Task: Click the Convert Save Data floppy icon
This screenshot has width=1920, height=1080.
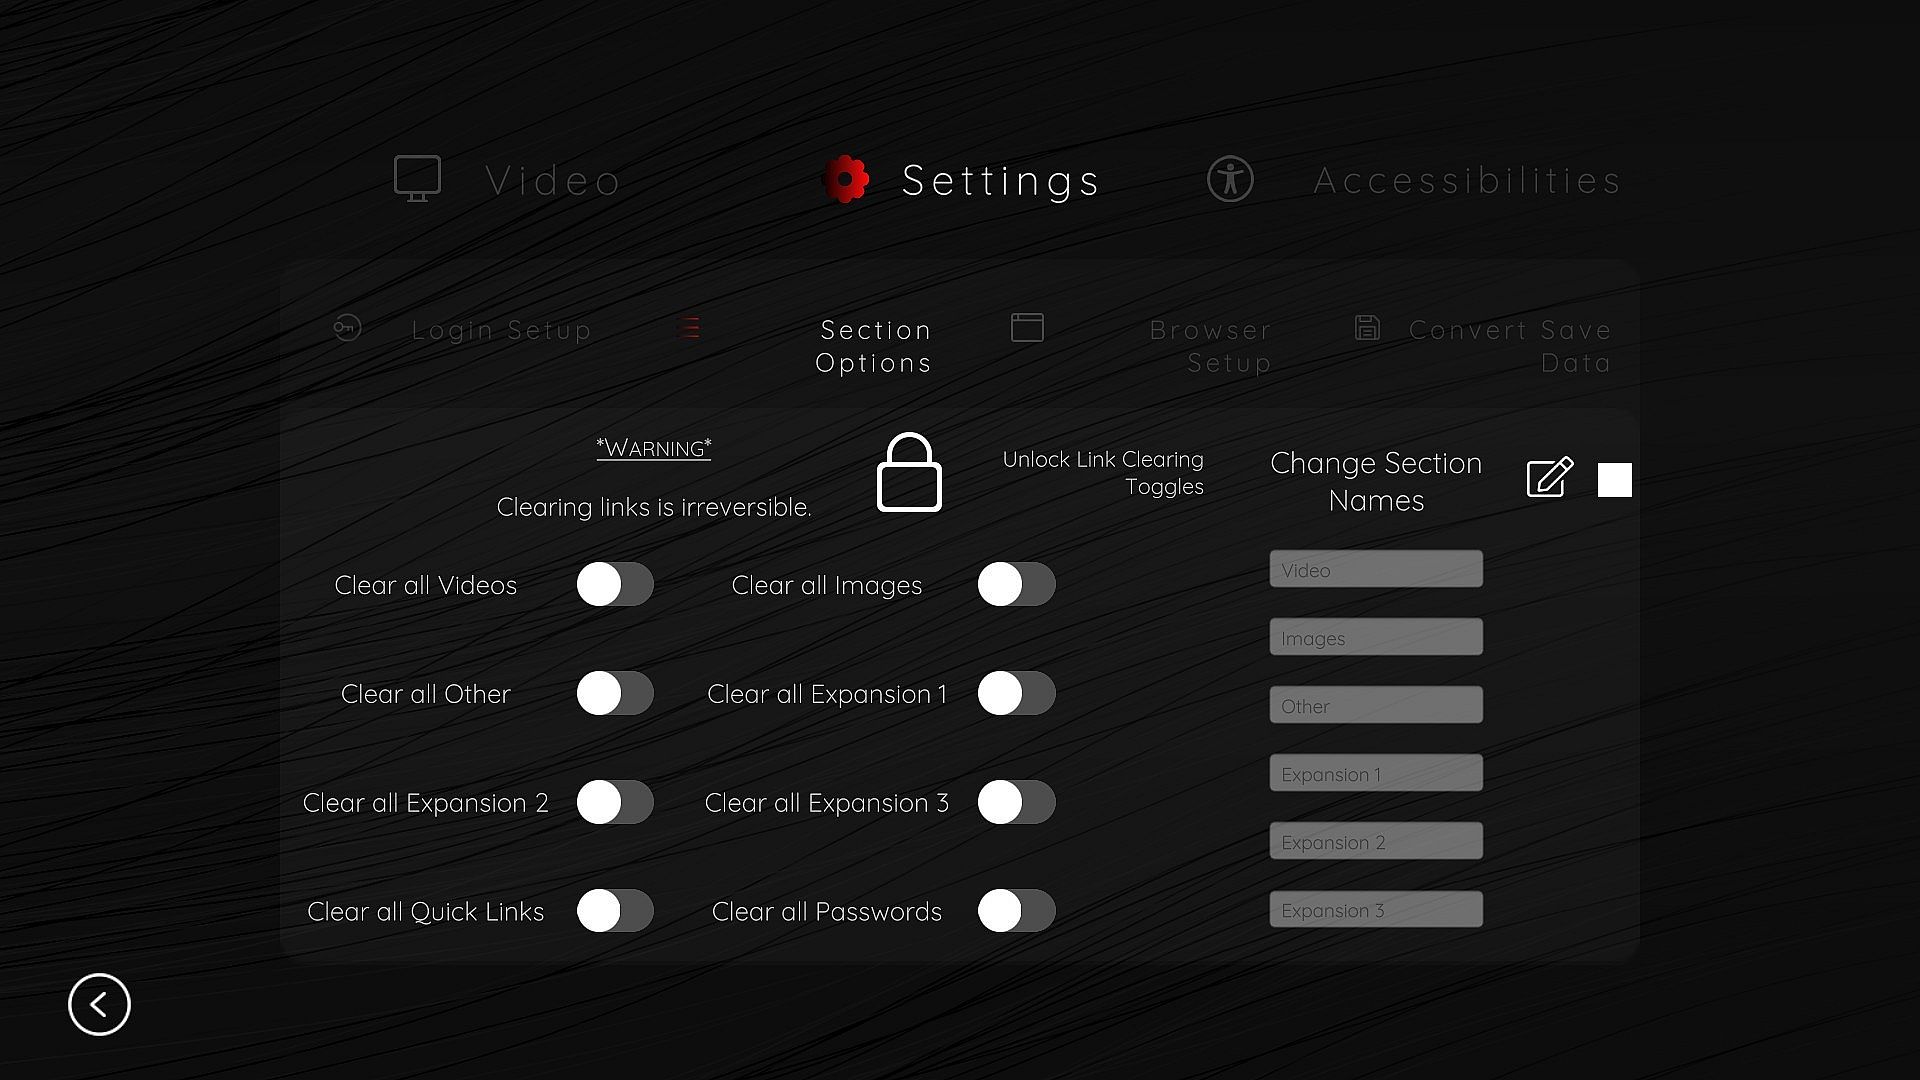Action: pyautogui.click(x=1367, y=328)
